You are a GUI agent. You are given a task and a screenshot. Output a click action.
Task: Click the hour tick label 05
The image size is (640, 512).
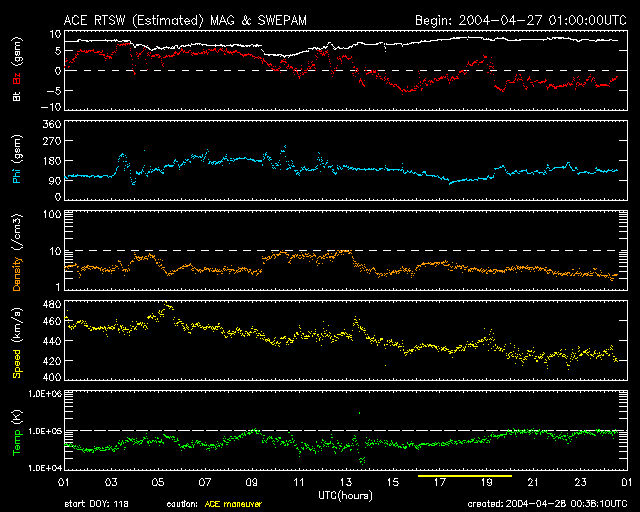click(x=158, y=483)
